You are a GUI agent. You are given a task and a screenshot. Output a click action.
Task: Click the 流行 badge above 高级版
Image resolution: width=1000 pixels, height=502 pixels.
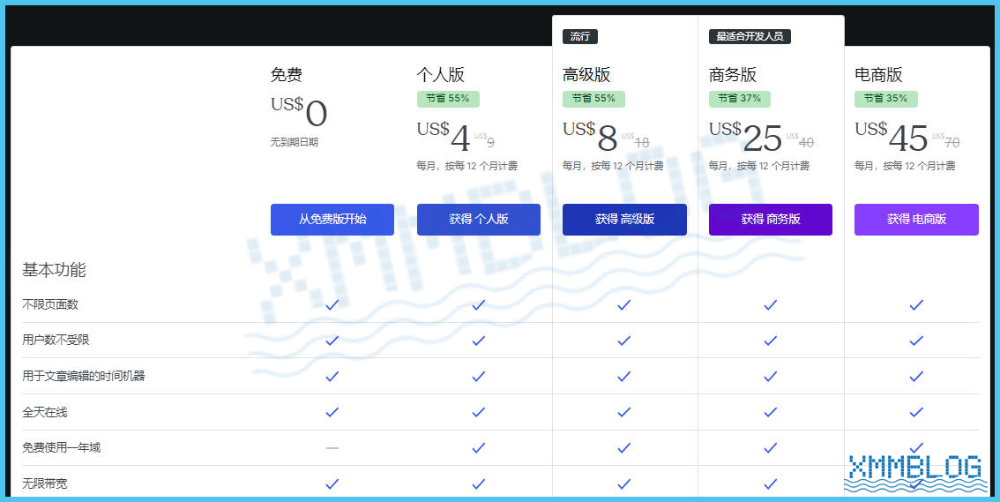(x=580, y=37)
